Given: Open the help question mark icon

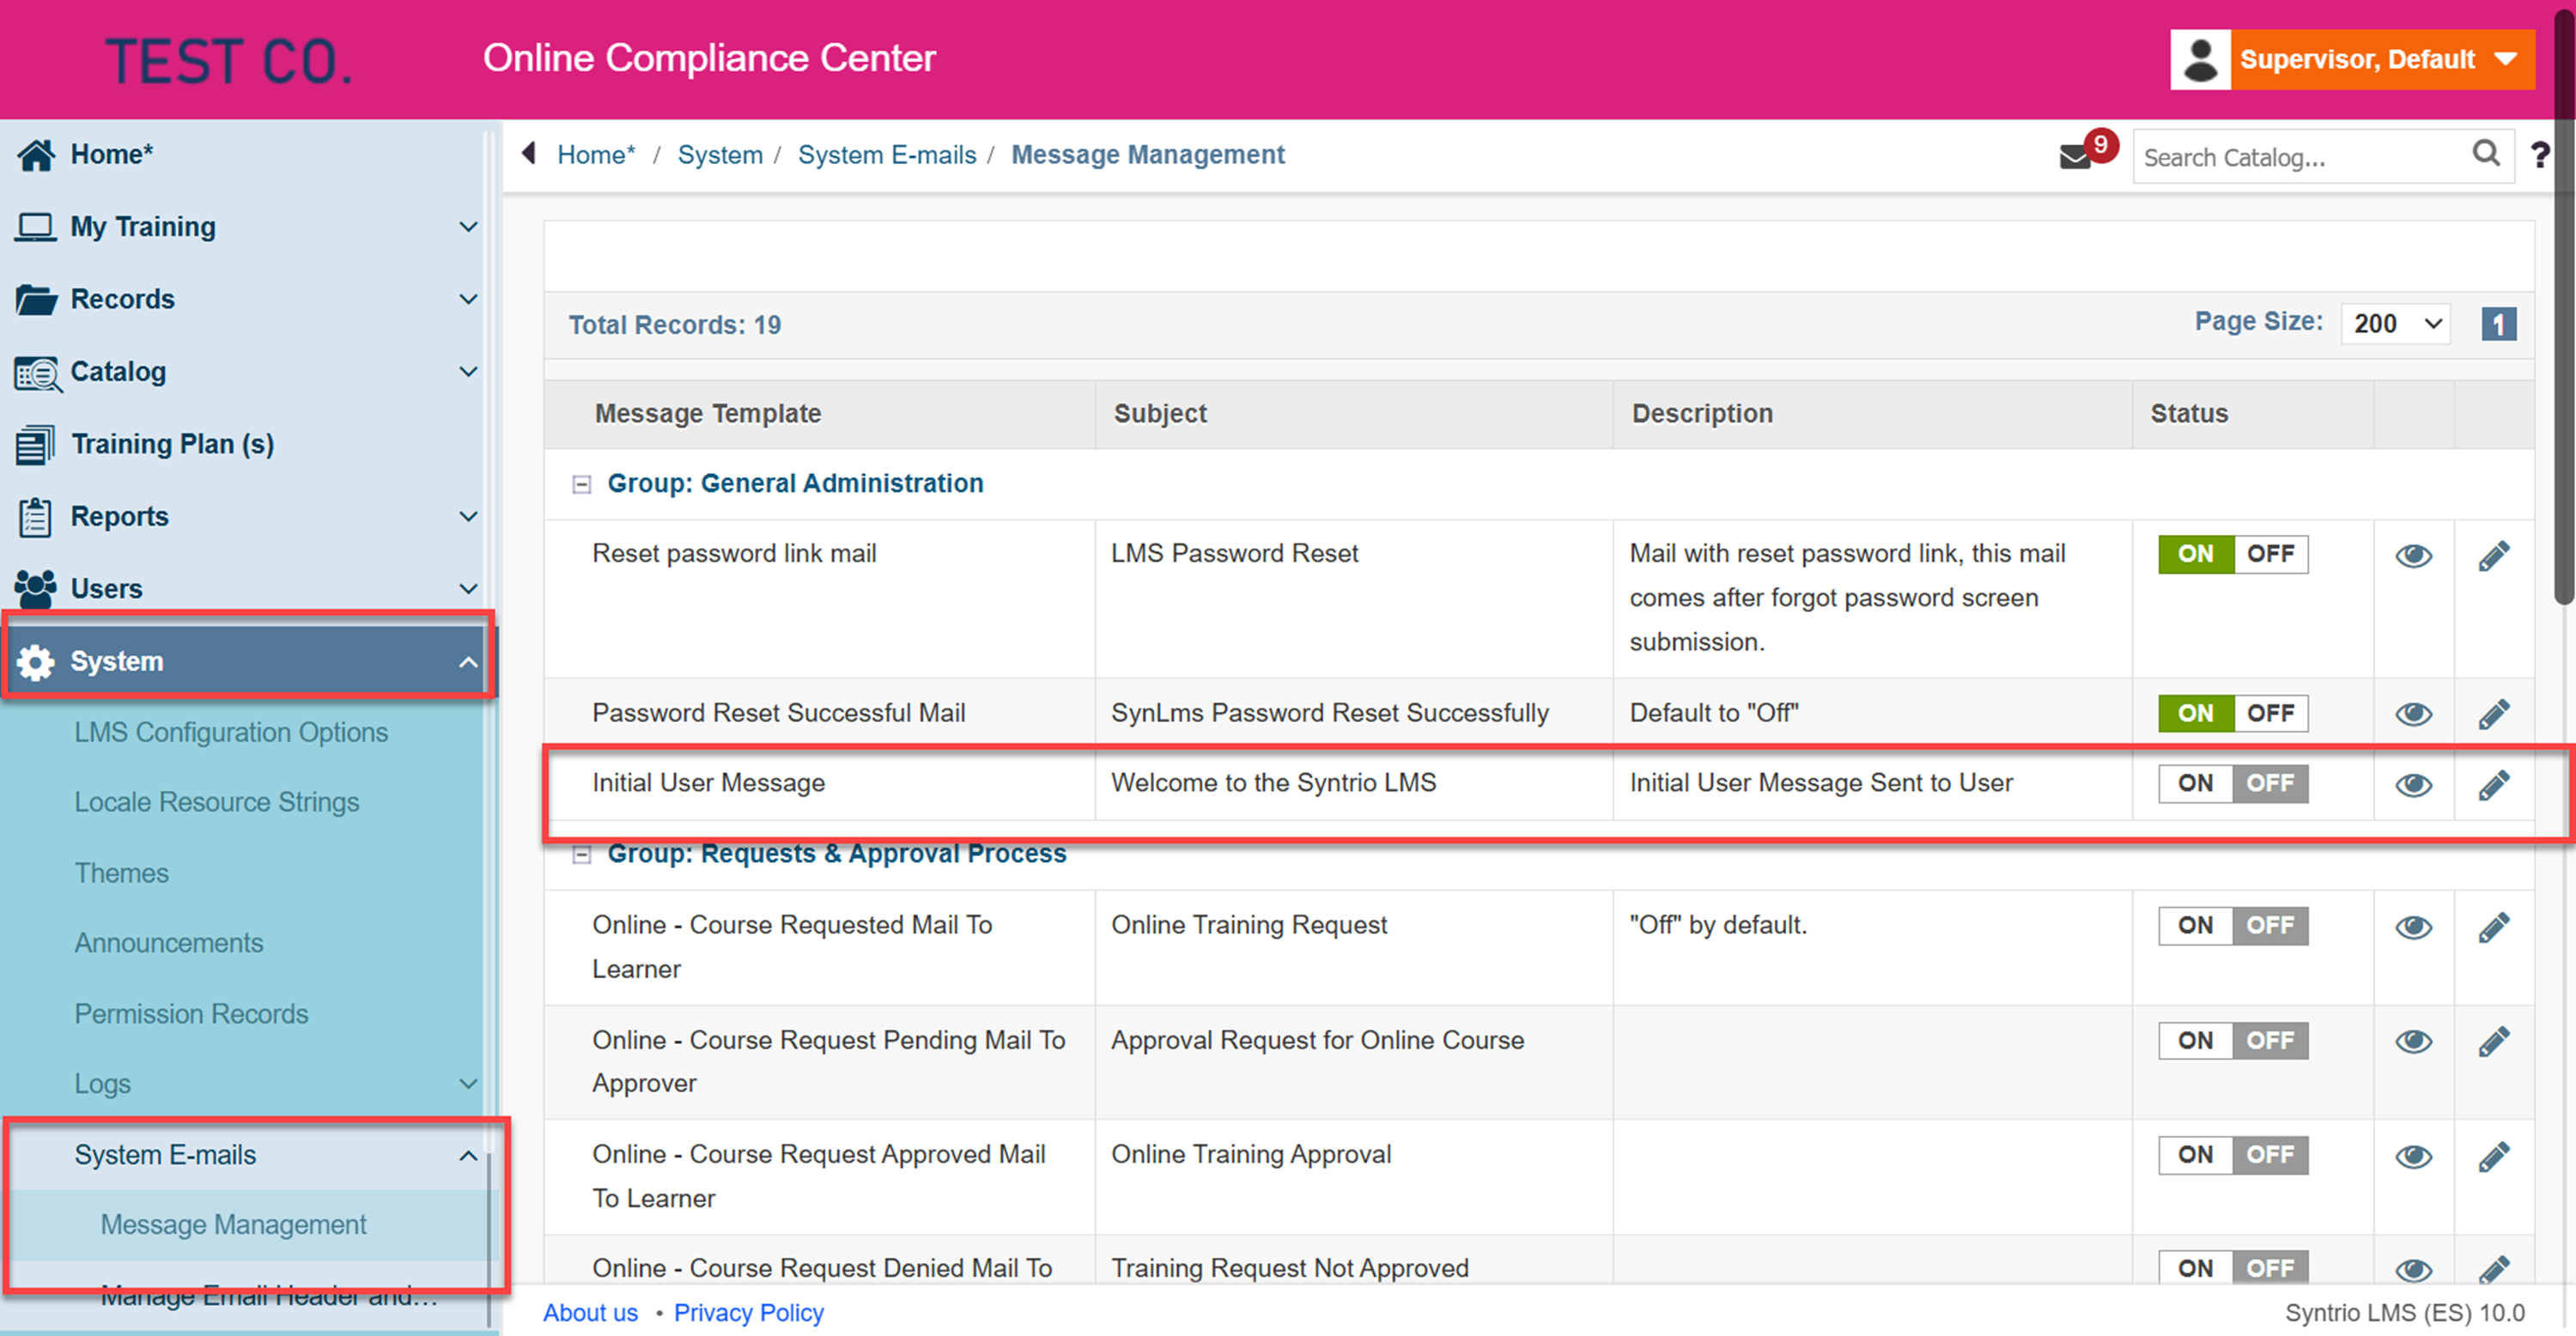Looking at the screenshot, I should point(2540,155).
